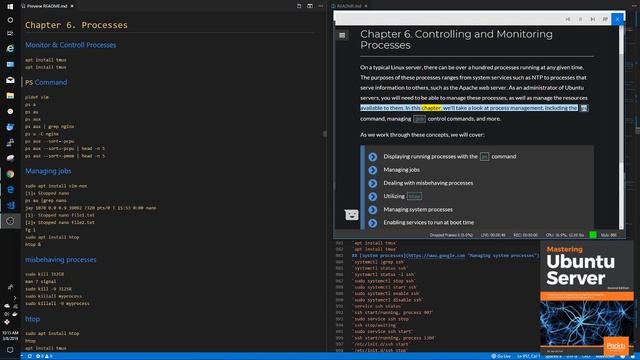Show hidden system tray icons chevron
The height and width of the screenshot is (360, 640).
pos(15,298)
